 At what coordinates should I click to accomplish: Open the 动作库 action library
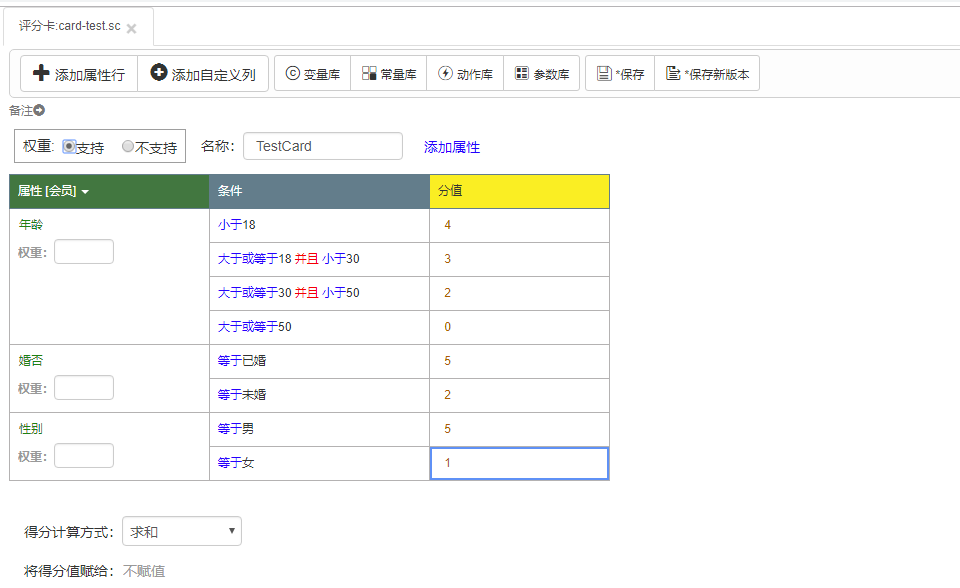click(465, 74)
